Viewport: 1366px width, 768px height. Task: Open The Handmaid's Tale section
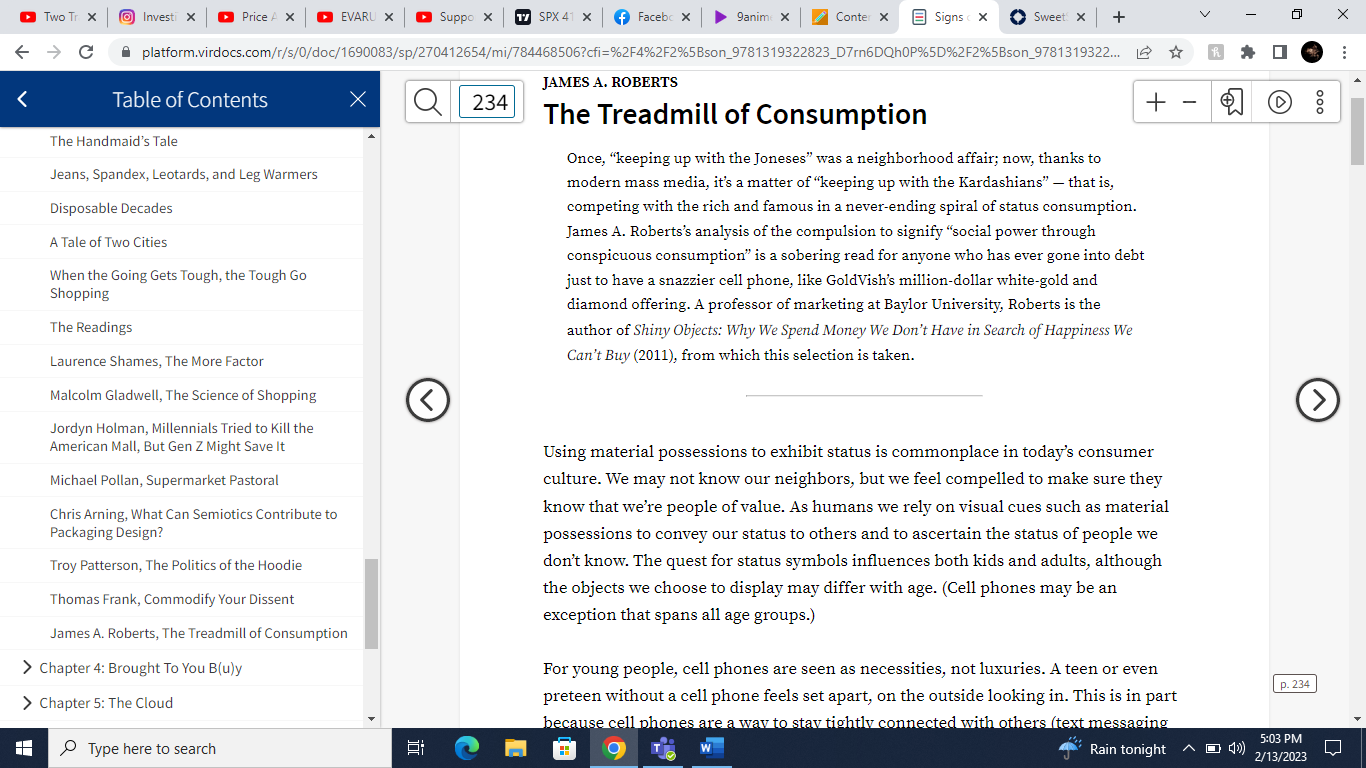point(114,141)
